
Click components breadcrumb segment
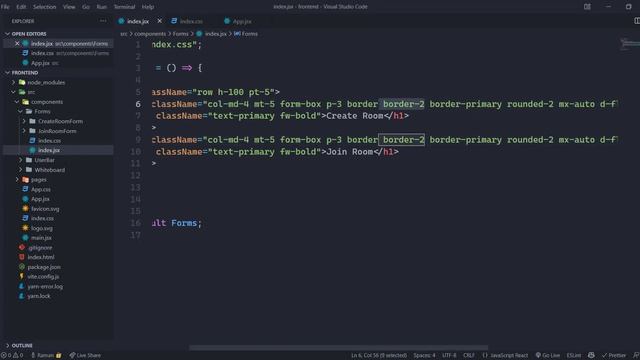150,34
